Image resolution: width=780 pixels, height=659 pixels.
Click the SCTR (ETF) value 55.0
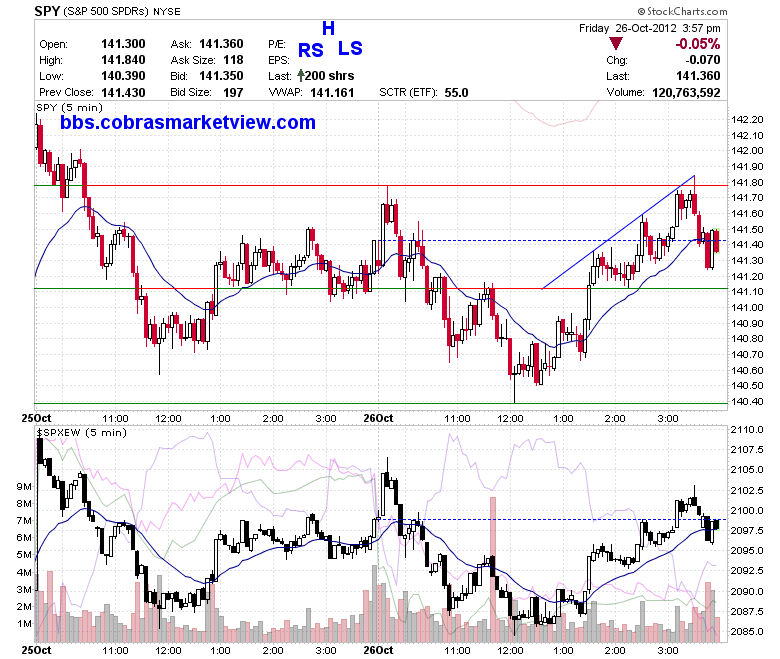pos(456,93)
